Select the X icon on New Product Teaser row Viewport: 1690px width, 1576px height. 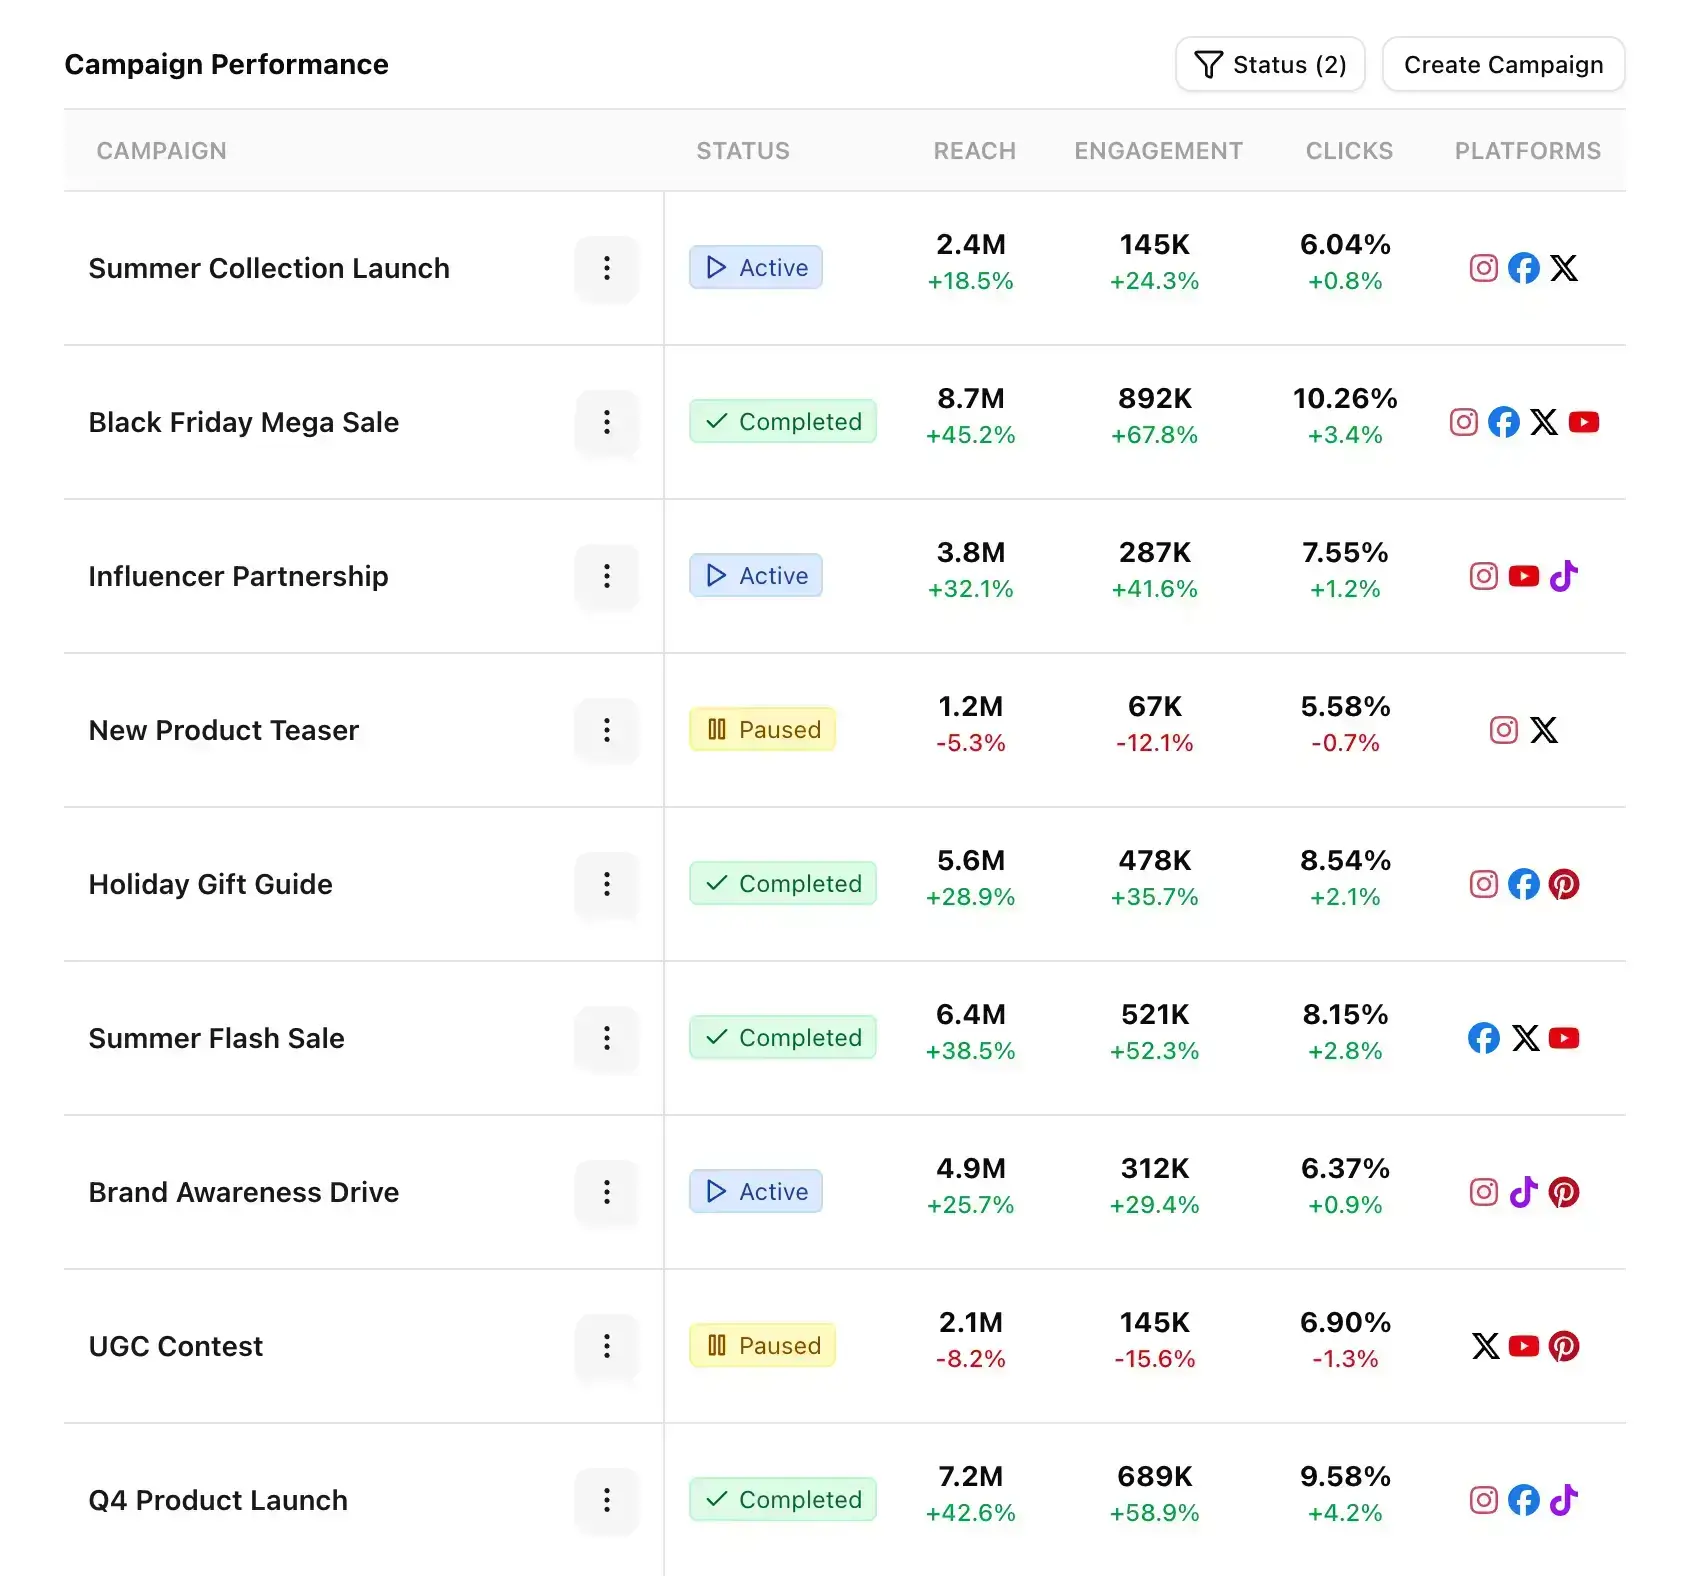click(x=1545, y=729)
